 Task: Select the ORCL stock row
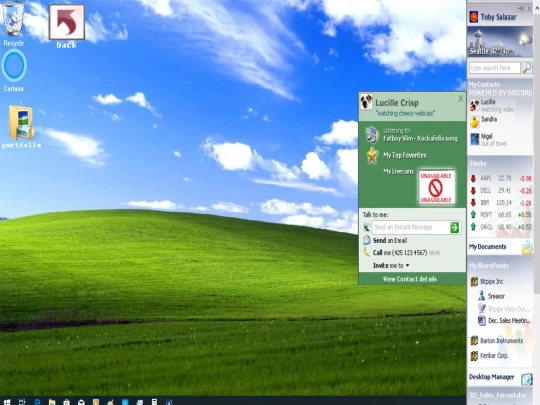point(501,227)
